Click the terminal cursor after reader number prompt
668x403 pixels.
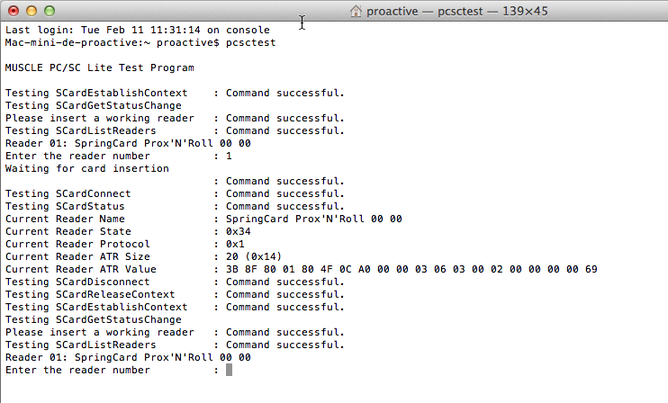point(229,370)
